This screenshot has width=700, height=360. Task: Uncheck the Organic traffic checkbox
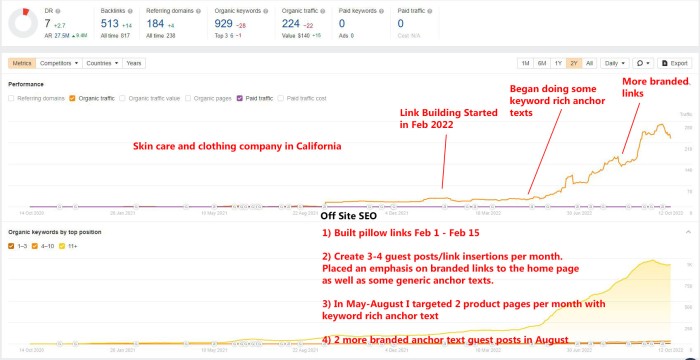coord(72,98)
